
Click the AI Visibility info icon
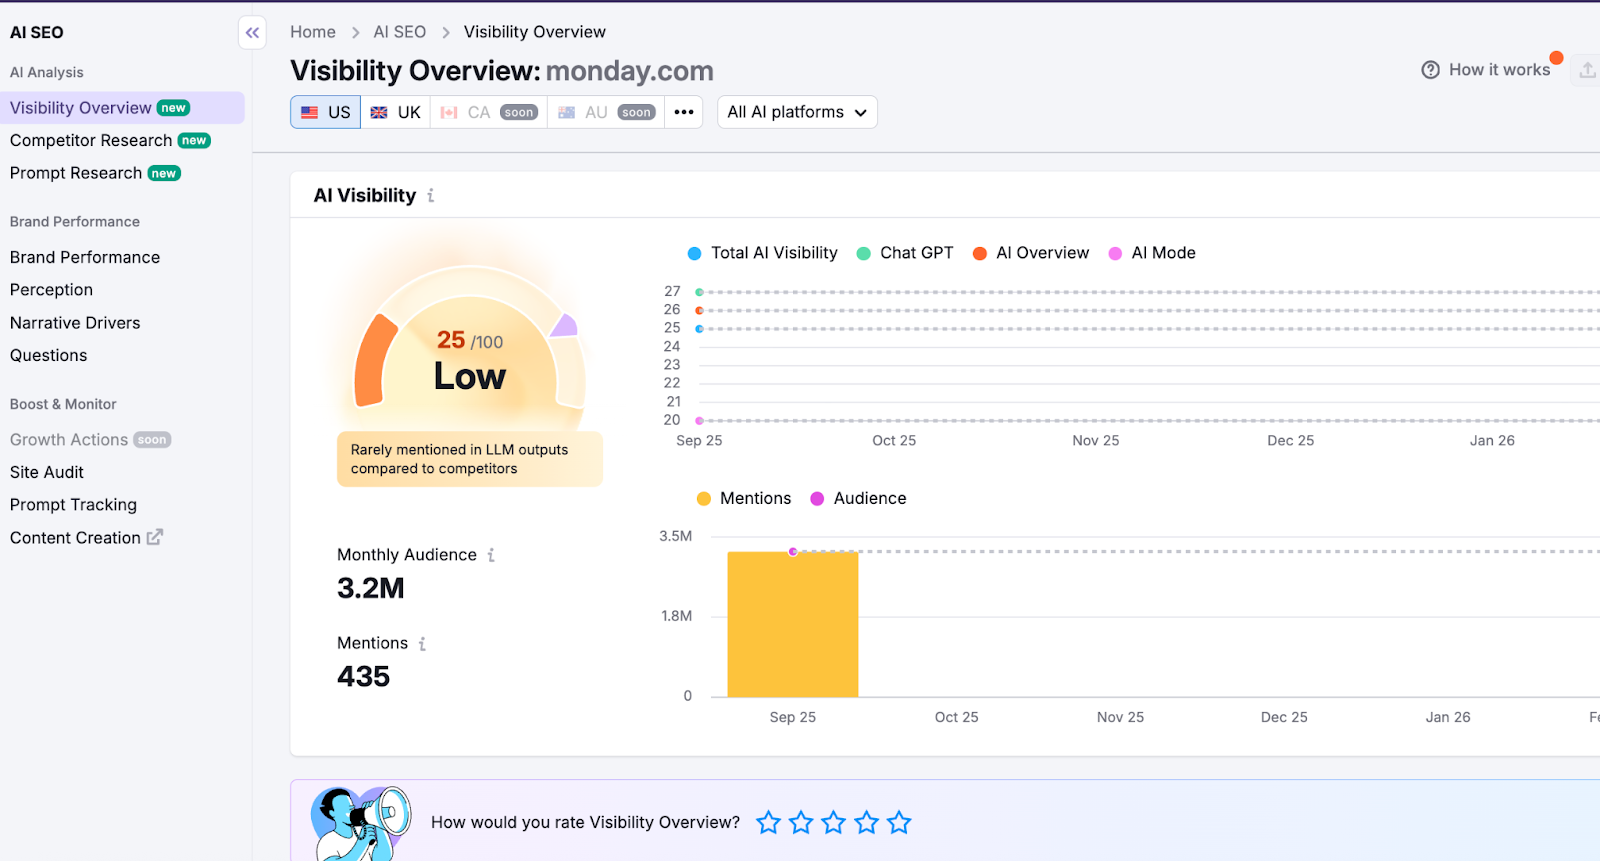pos(431,196)
